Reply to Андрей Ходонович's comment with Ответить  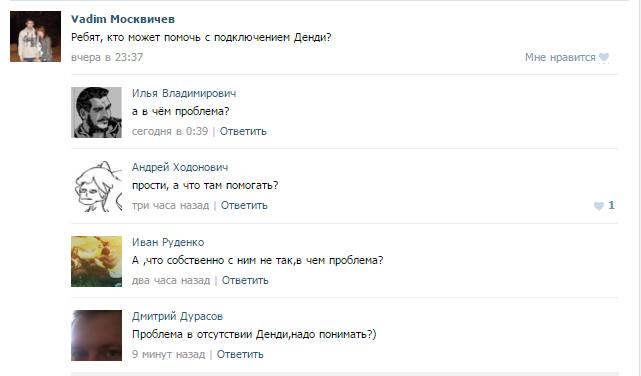[x=244, y=205]
